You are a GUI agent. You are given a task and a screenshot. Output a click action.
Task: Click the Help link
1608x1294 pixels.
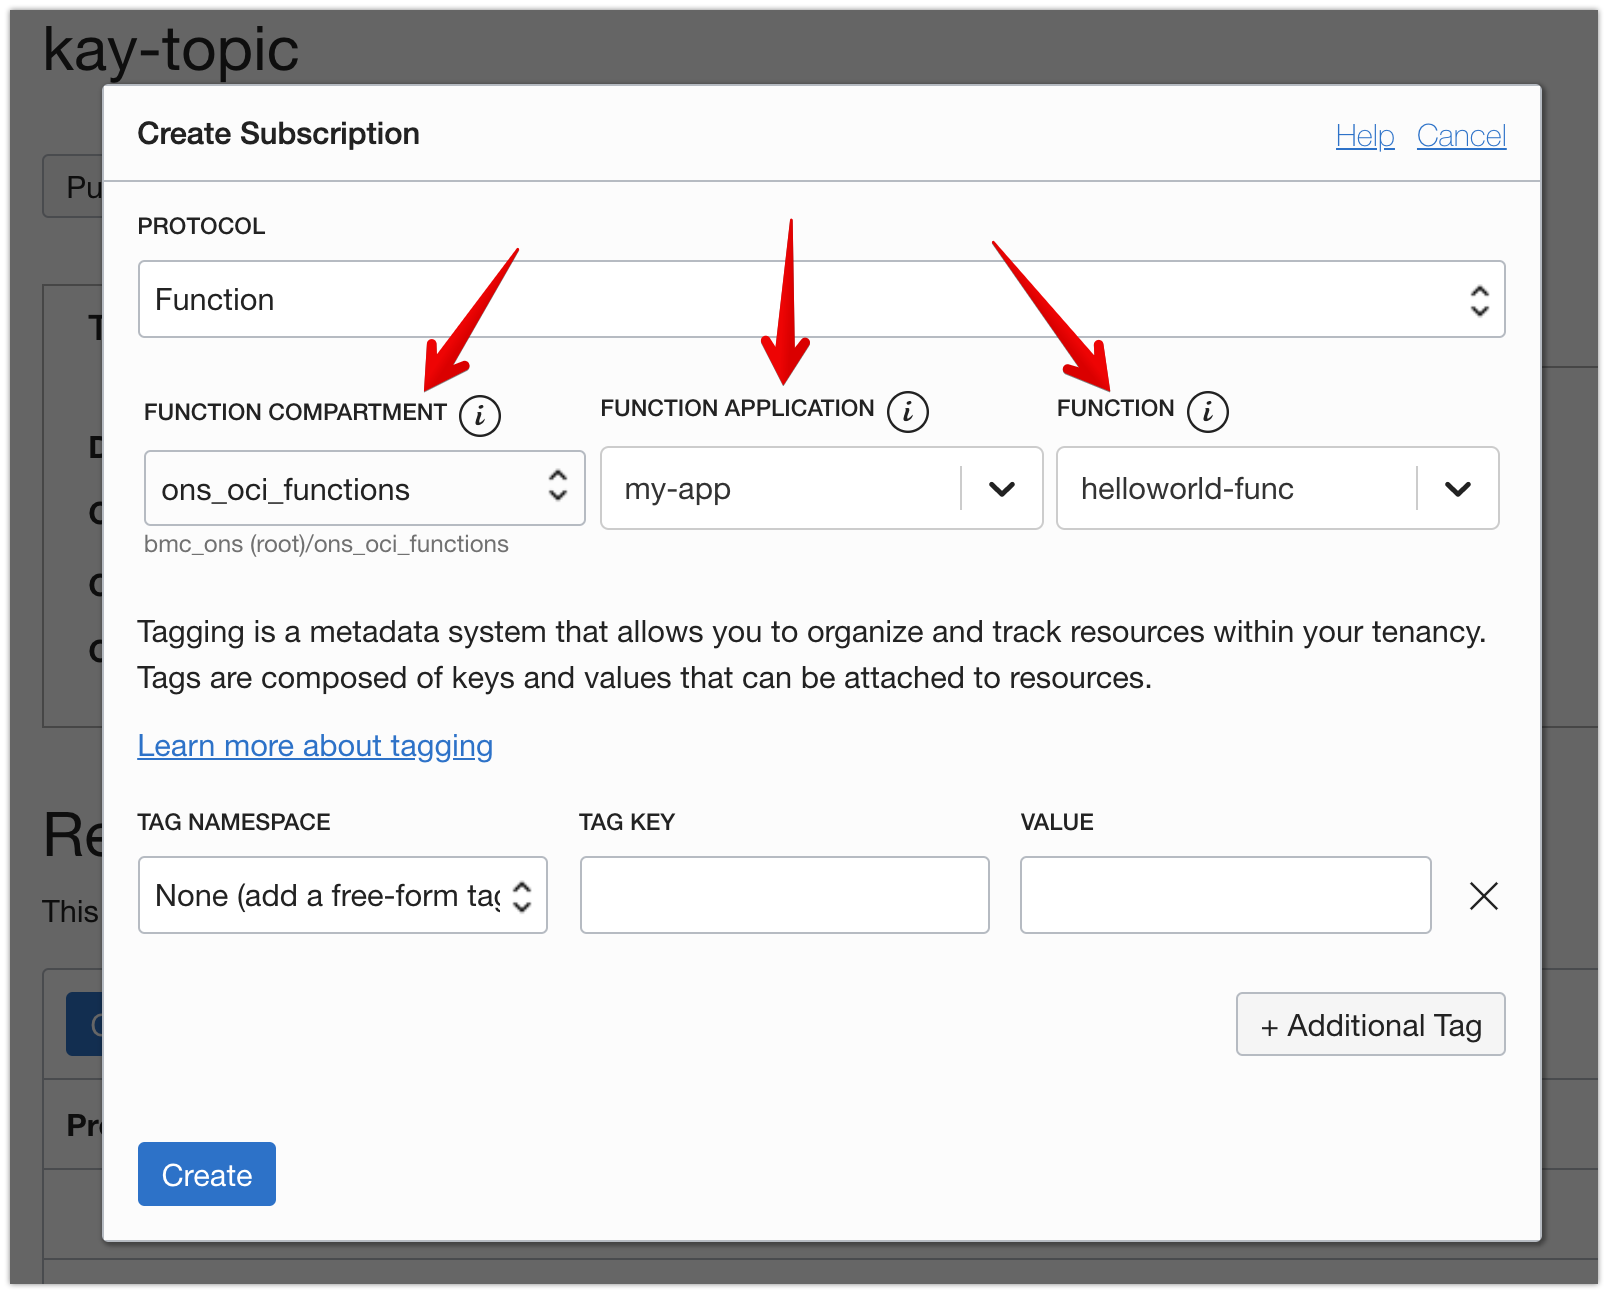point(1364,135)
